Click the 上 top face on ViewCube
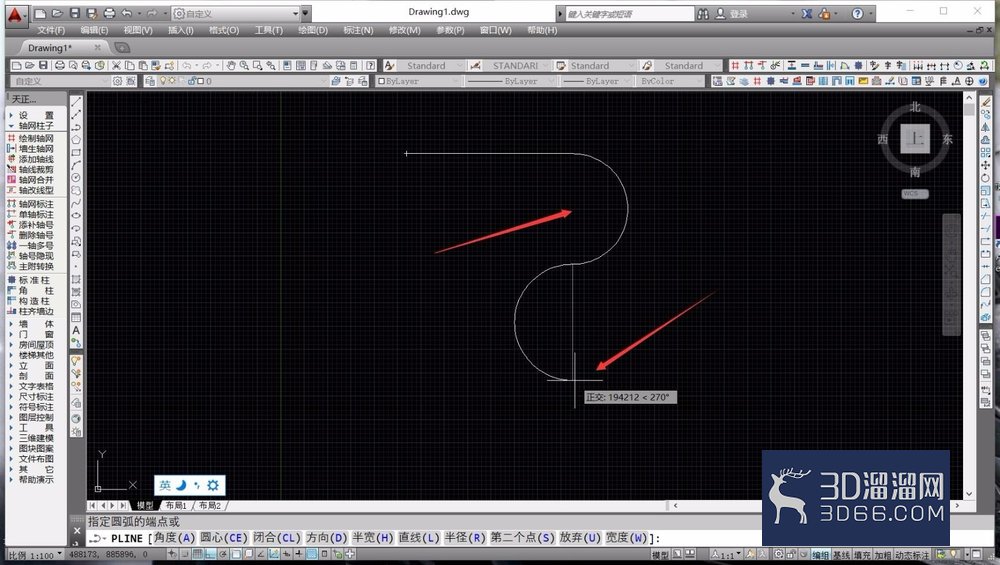Screen dimensions: 1000x565 [915, 138]
